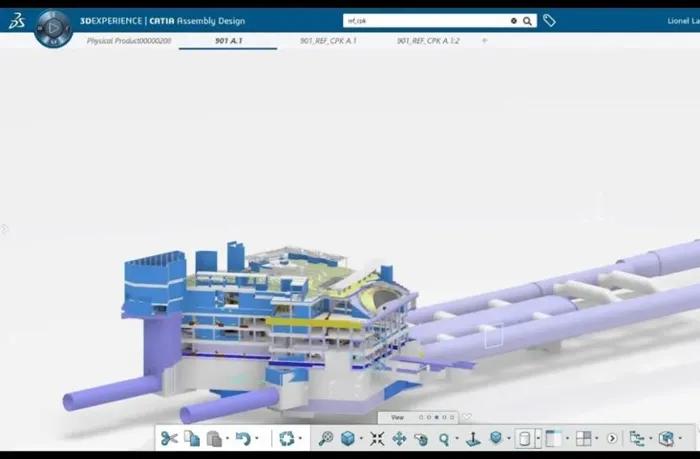Click the Copy icon in bottom toolbar
Image resolution: width=700 pixels, height=459 pixels.
(191, 438)
